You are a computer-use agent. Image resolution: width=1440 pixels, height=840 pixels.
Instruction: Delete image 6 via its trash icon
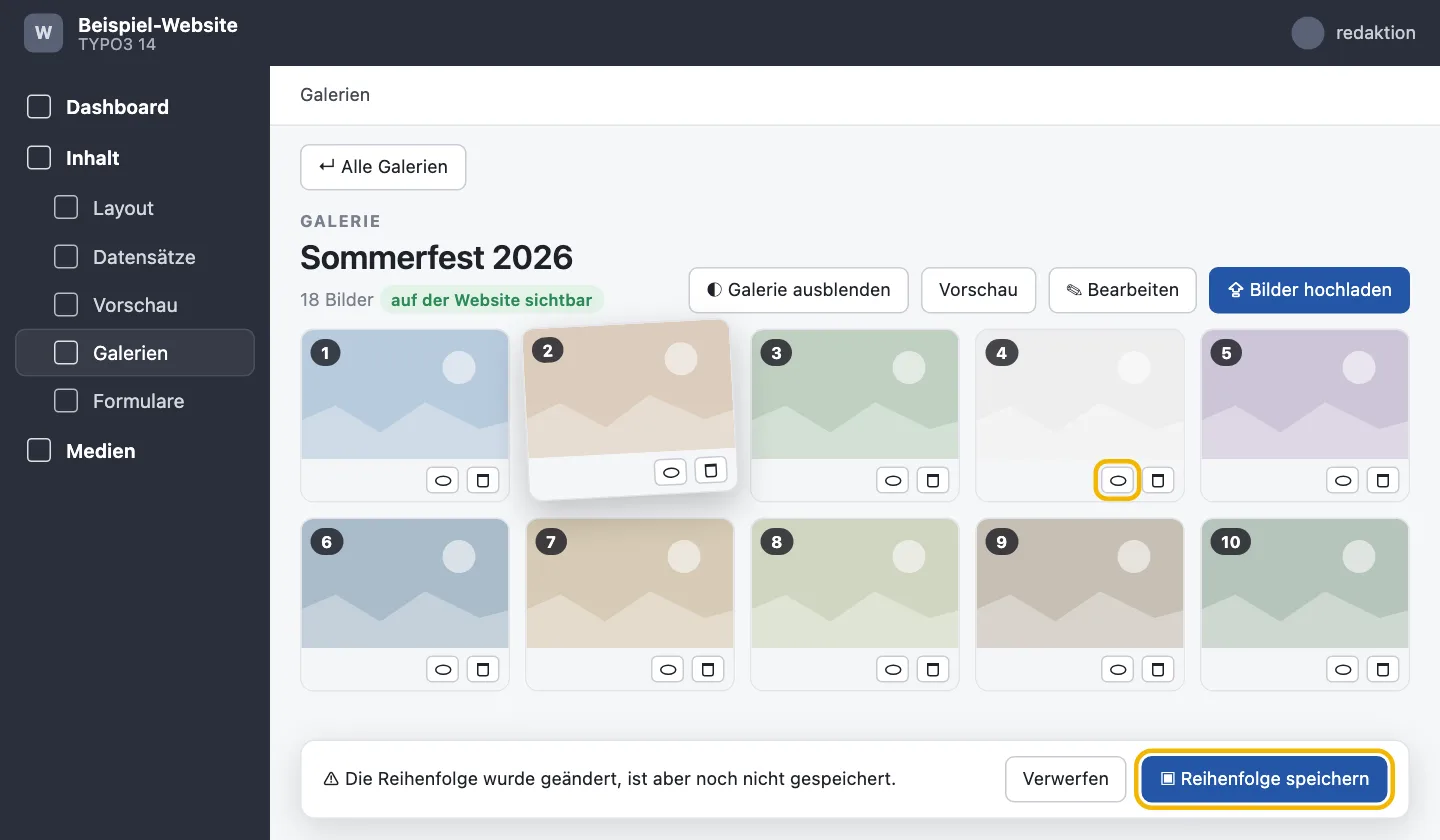point(483,669)
